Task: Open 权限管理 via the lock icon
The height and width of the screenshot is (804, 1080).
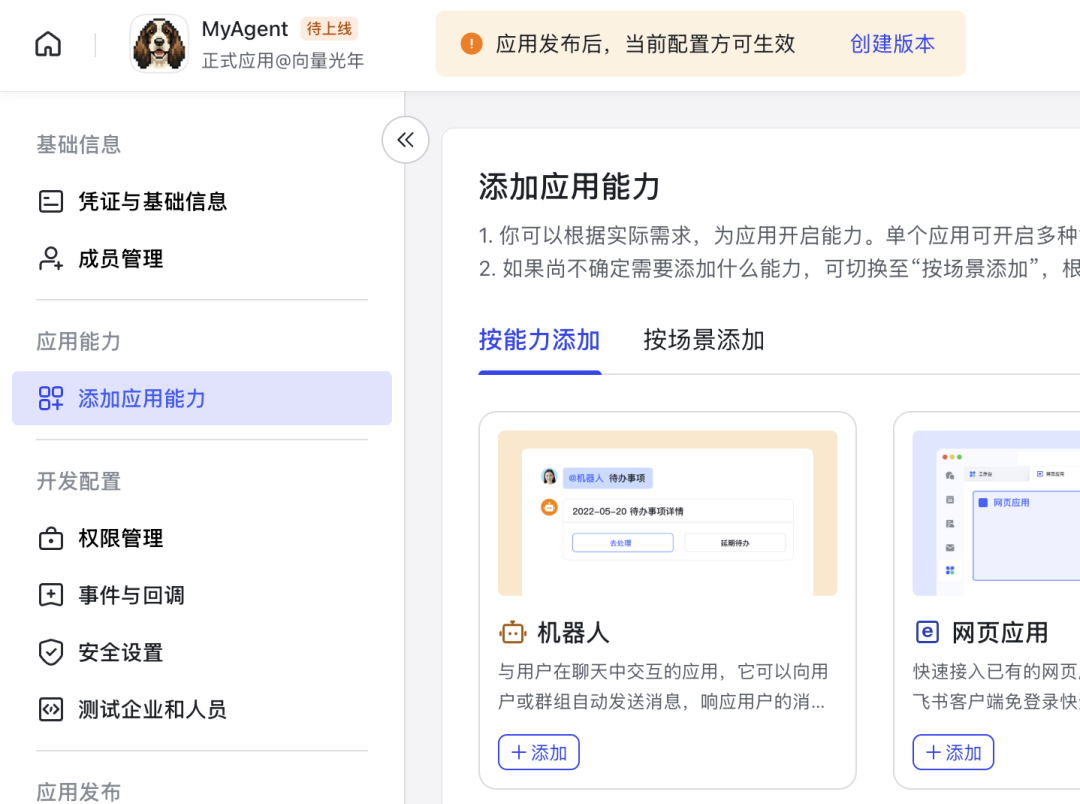Action: coord(51,538)
